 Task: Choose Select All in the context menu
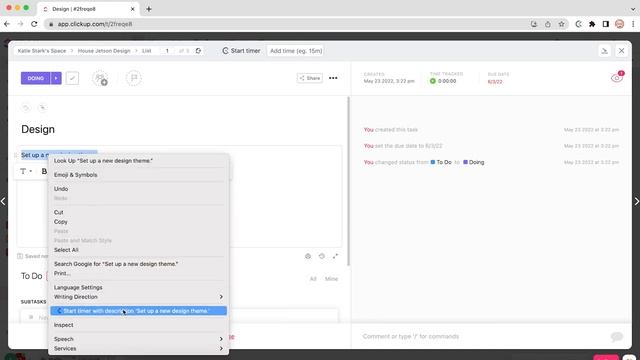pos(138,250)
